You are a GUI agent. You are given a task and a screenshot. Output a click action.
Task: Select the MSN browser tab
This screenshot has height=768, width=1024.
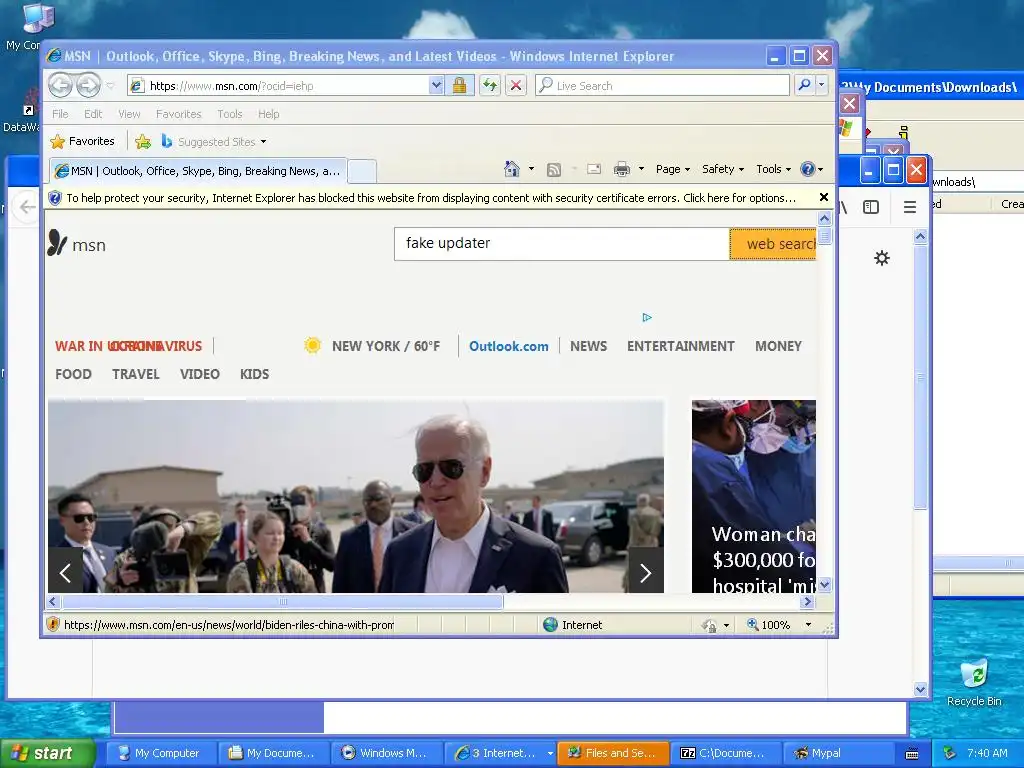198,171
